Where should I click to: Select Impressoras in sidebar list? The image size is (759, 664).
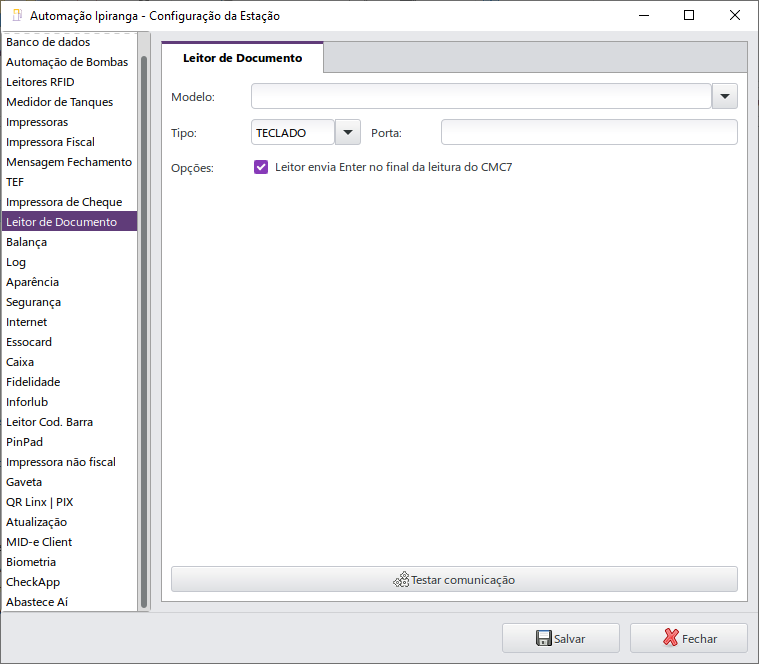tap(70, 122)
